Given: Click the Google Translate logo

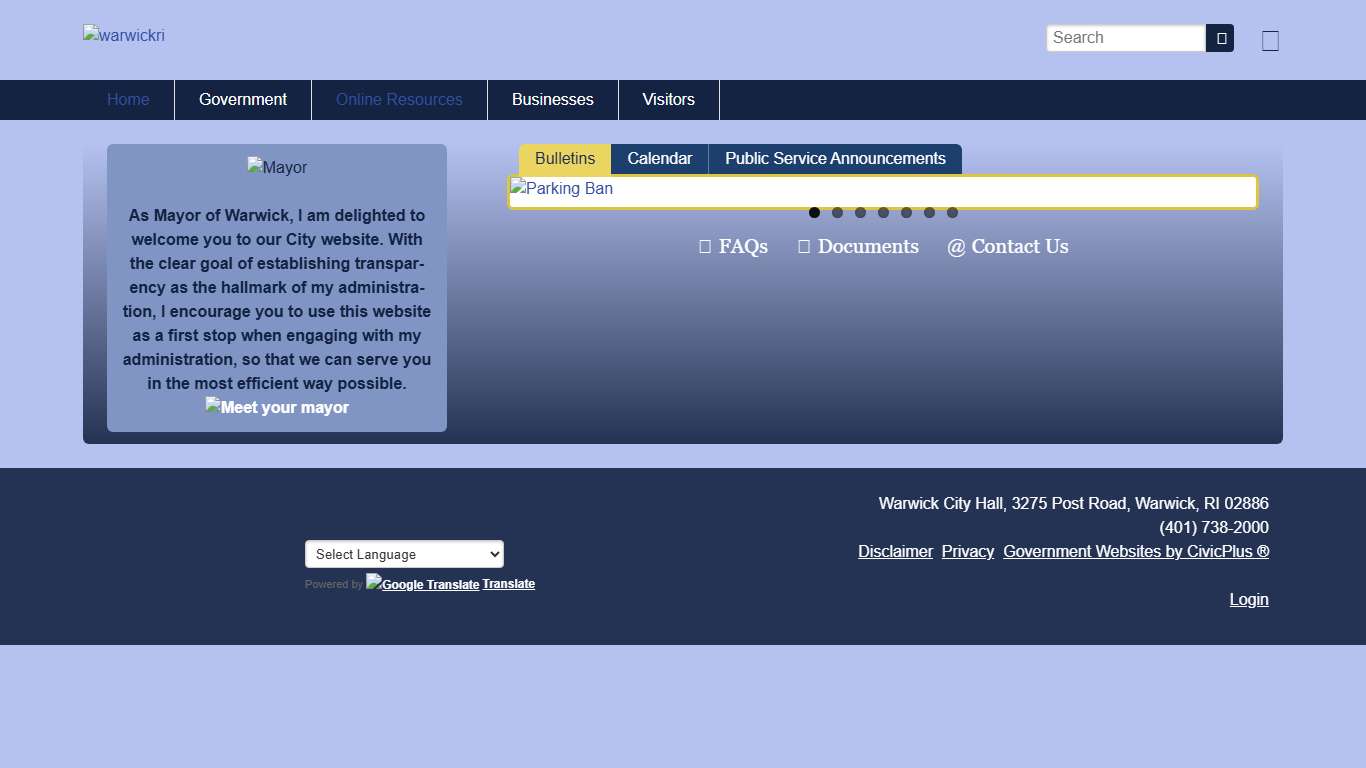Looking at the screenshot, I should pos(422,584).
